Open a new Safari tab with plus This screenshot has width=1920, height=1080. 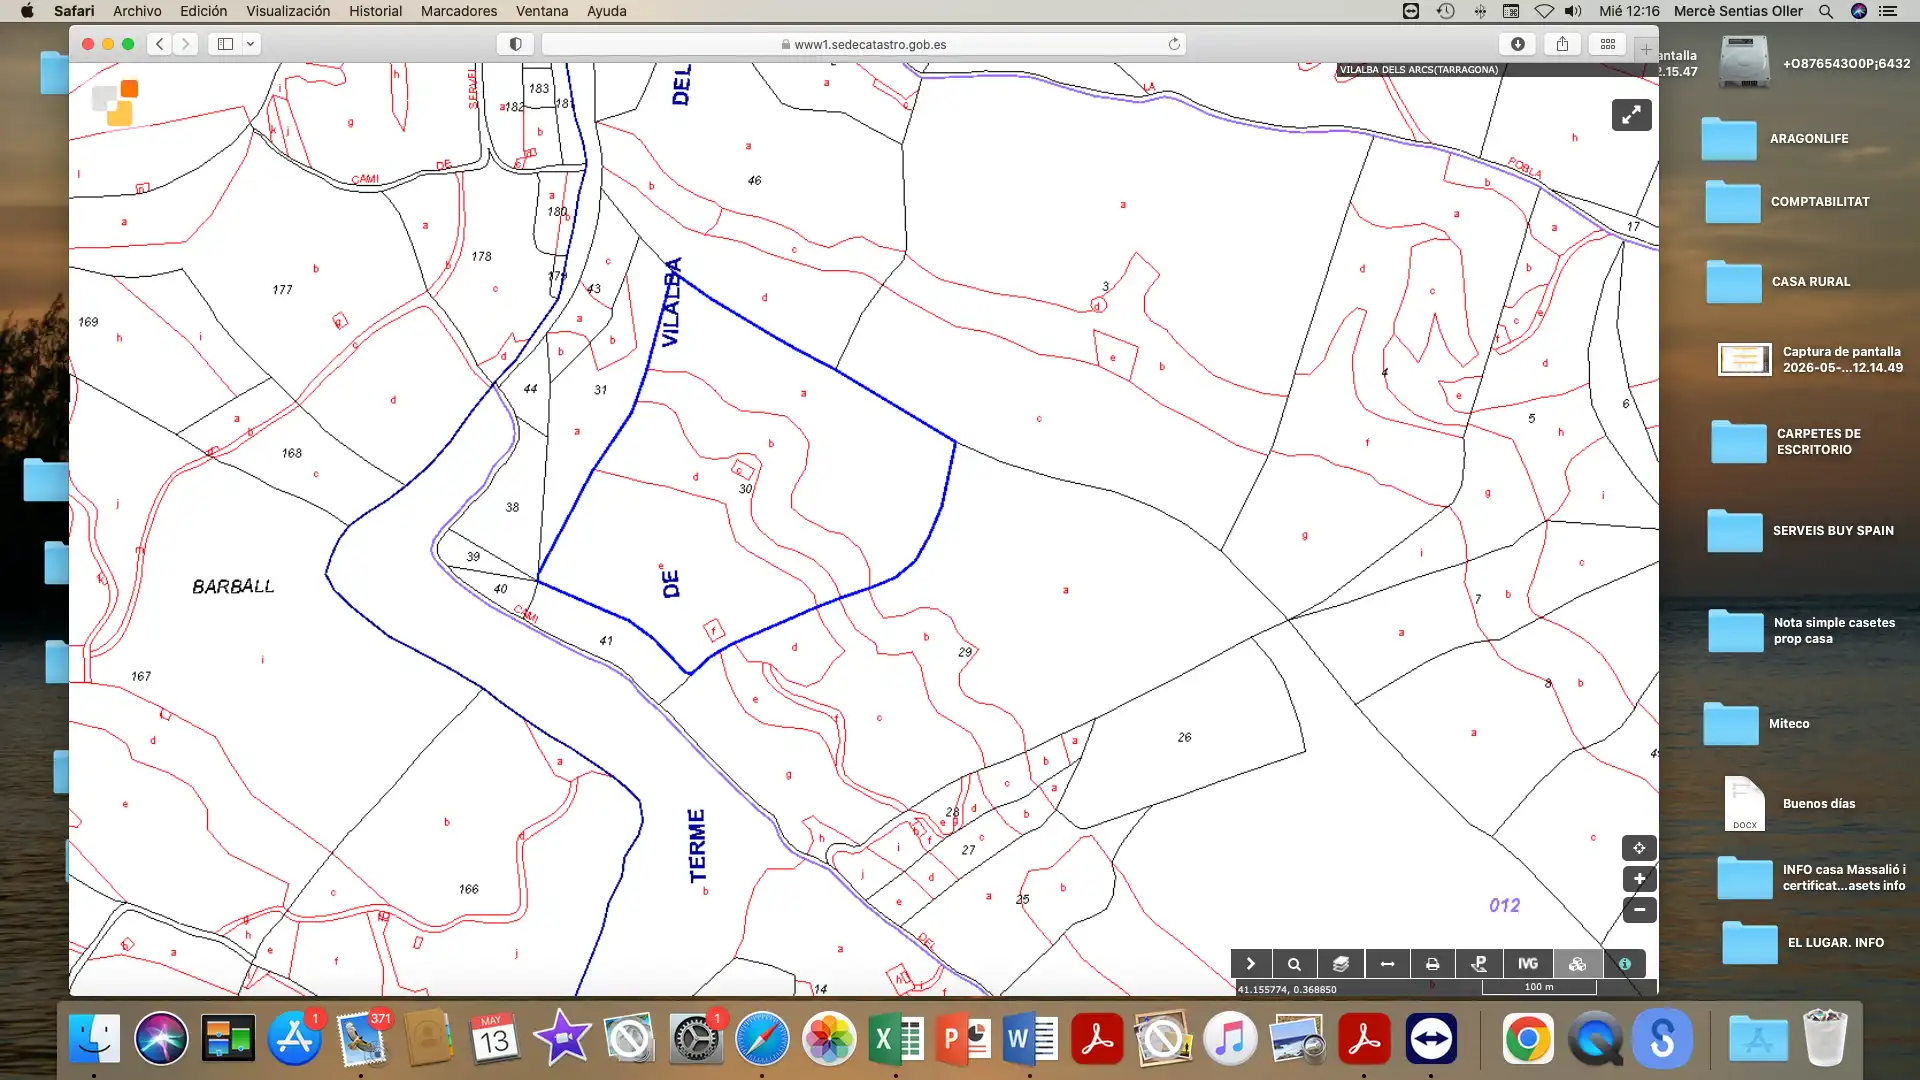pyautogui.click(x=1646, y=49)
